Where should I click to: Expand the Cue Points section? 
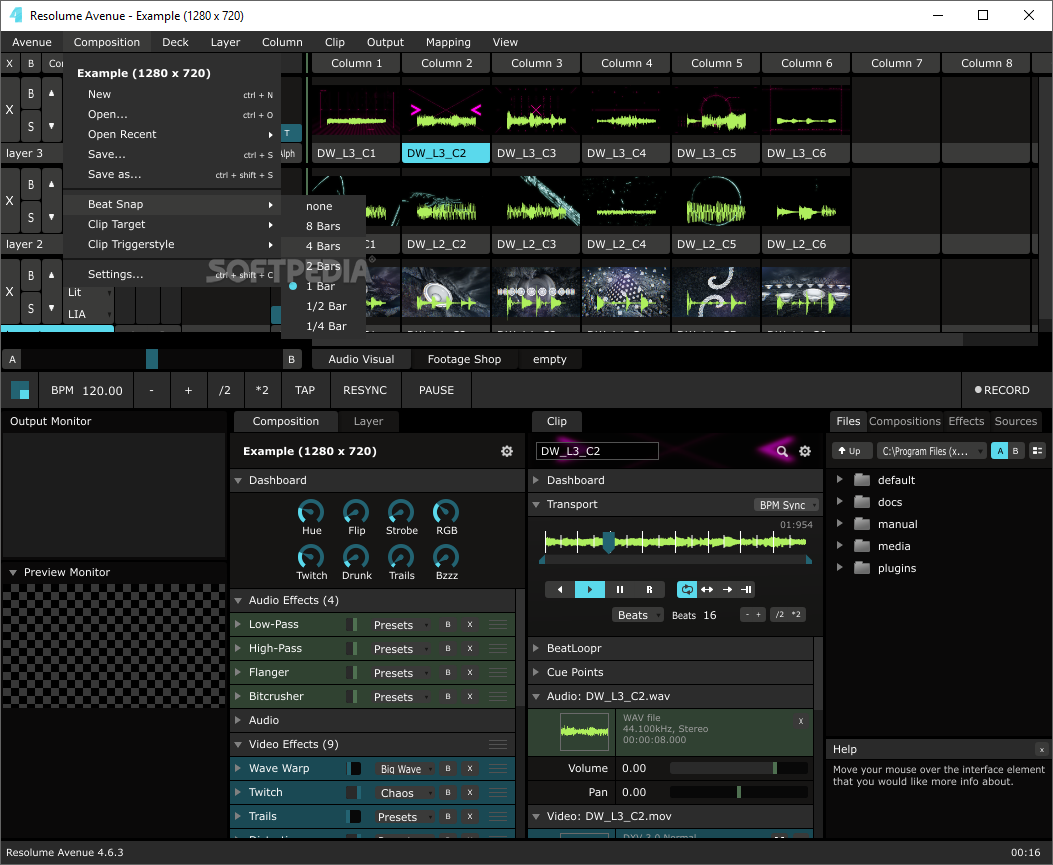click(536, 672)
